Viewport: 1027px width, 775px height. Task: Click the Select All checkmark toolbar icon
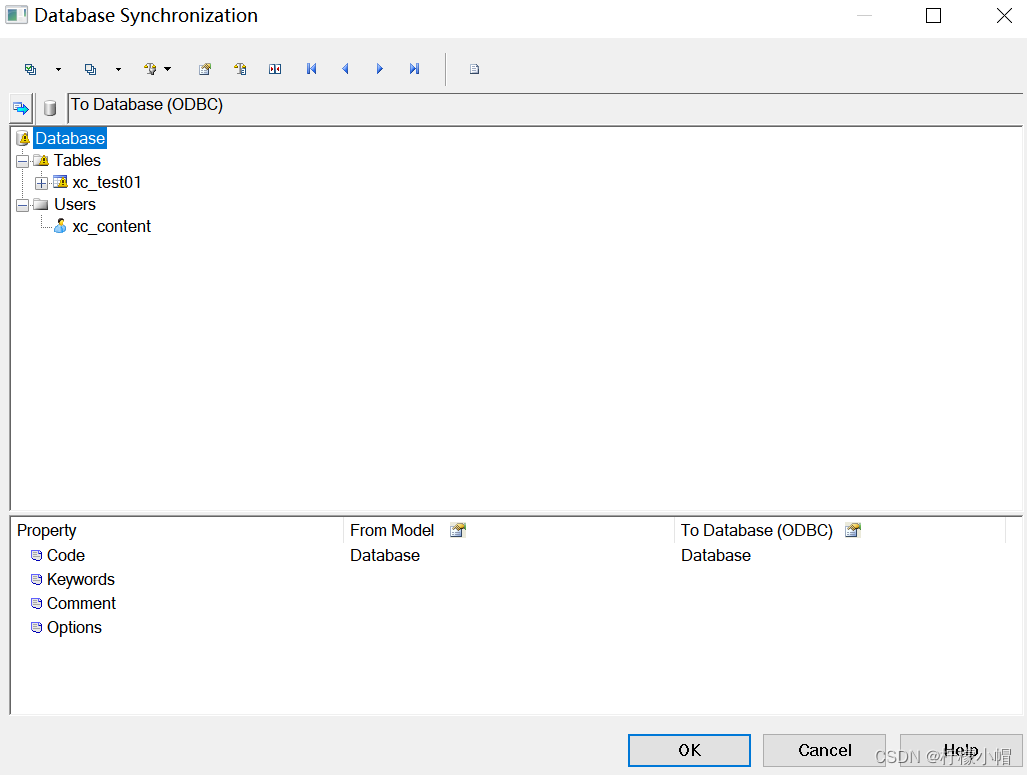pos(30,69)
